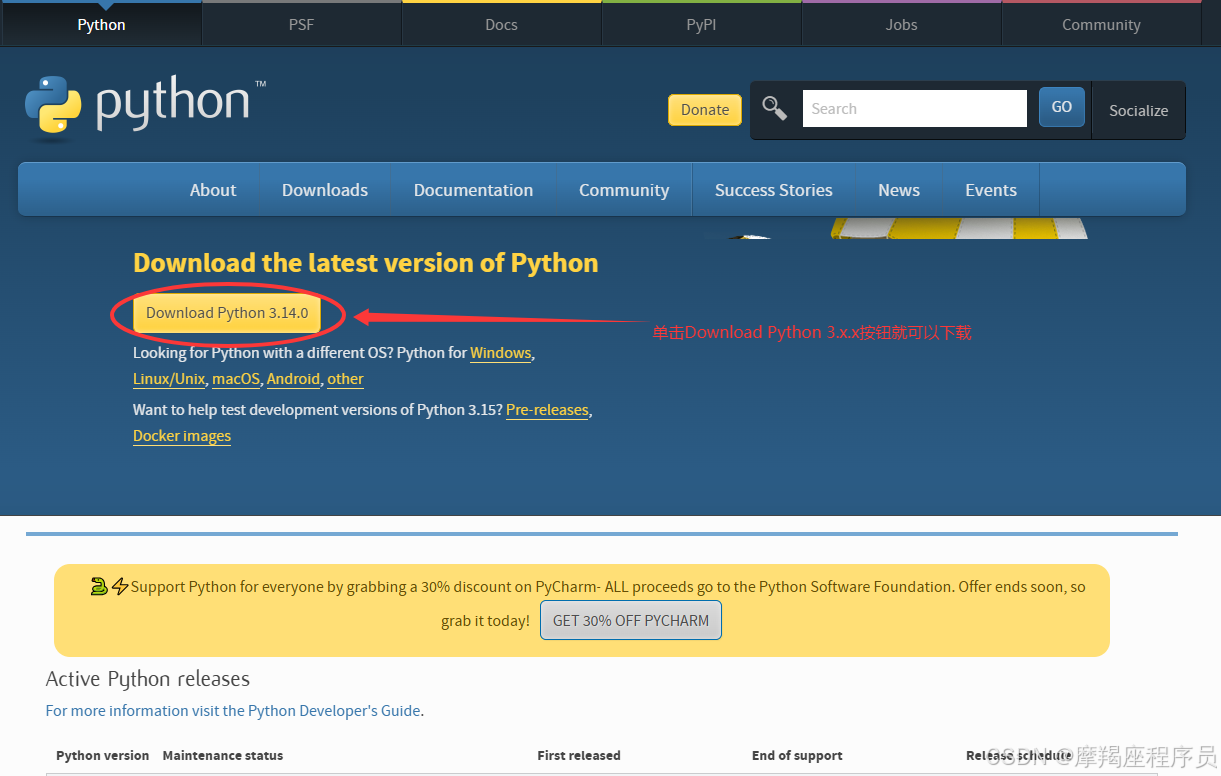The width and height of the screenshot is (1221, 776).
Task: Click the 'Active Python releases' heading
Action: point(148,679)
